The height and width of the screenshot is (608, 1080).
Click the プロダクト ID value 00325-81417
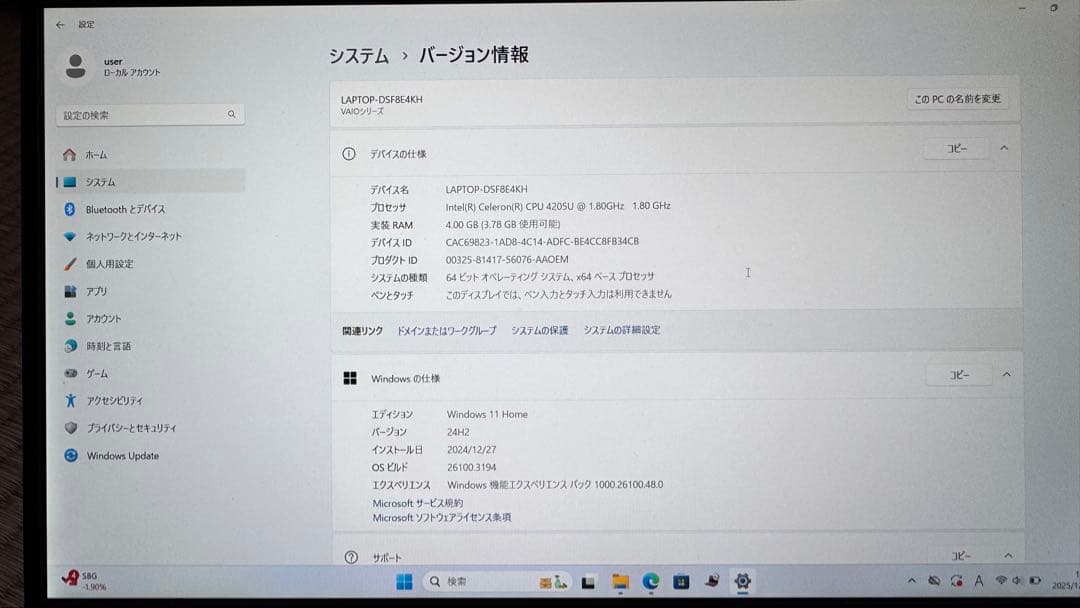point(506,260)
